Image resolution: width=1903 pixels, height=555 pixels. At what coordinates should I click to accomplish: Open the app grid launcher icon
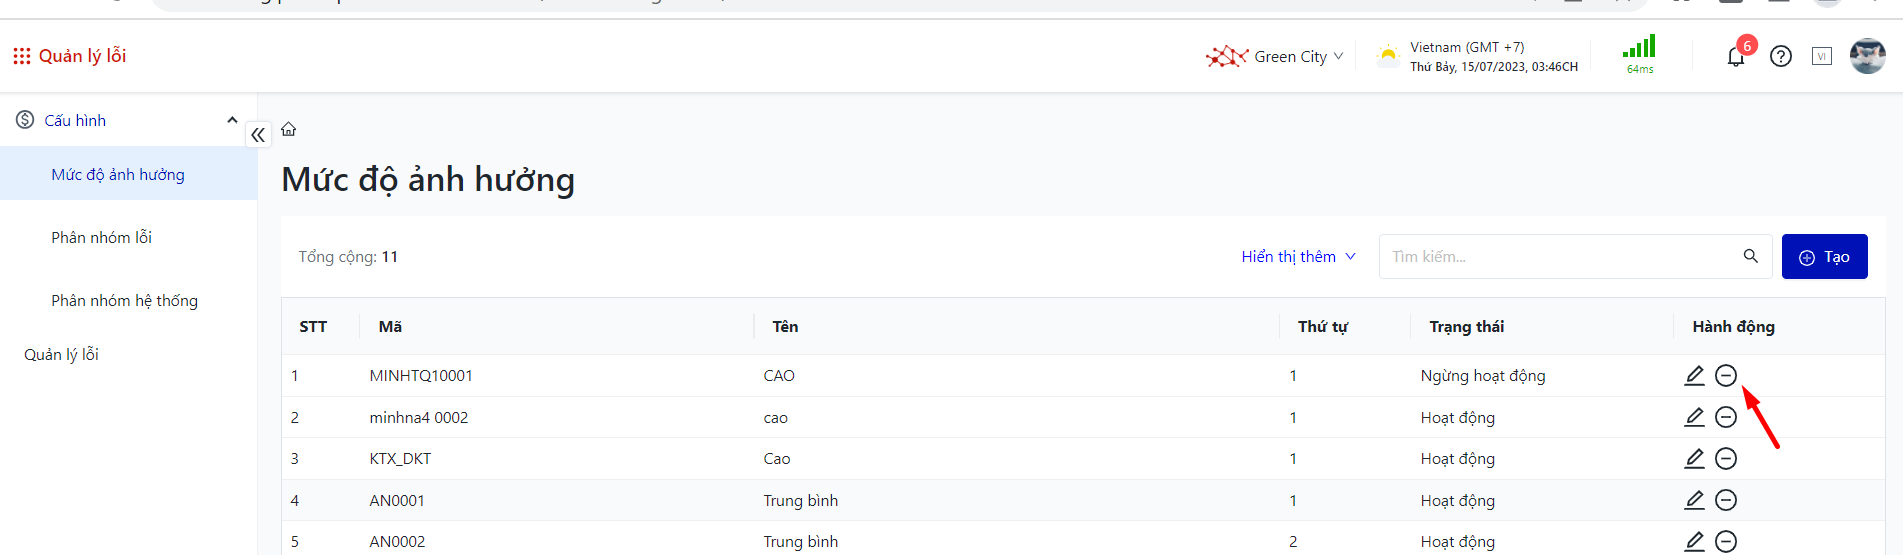pos(21,56)
